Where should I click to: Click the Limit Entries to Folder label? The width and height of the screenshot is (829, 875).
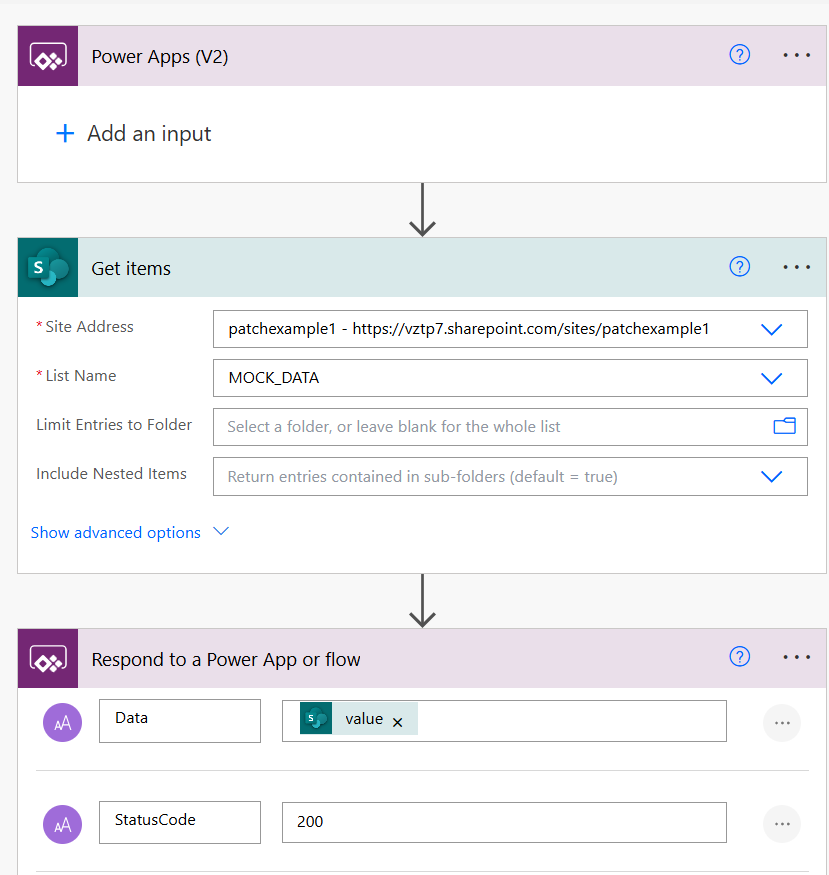click(x=114, y=425)
